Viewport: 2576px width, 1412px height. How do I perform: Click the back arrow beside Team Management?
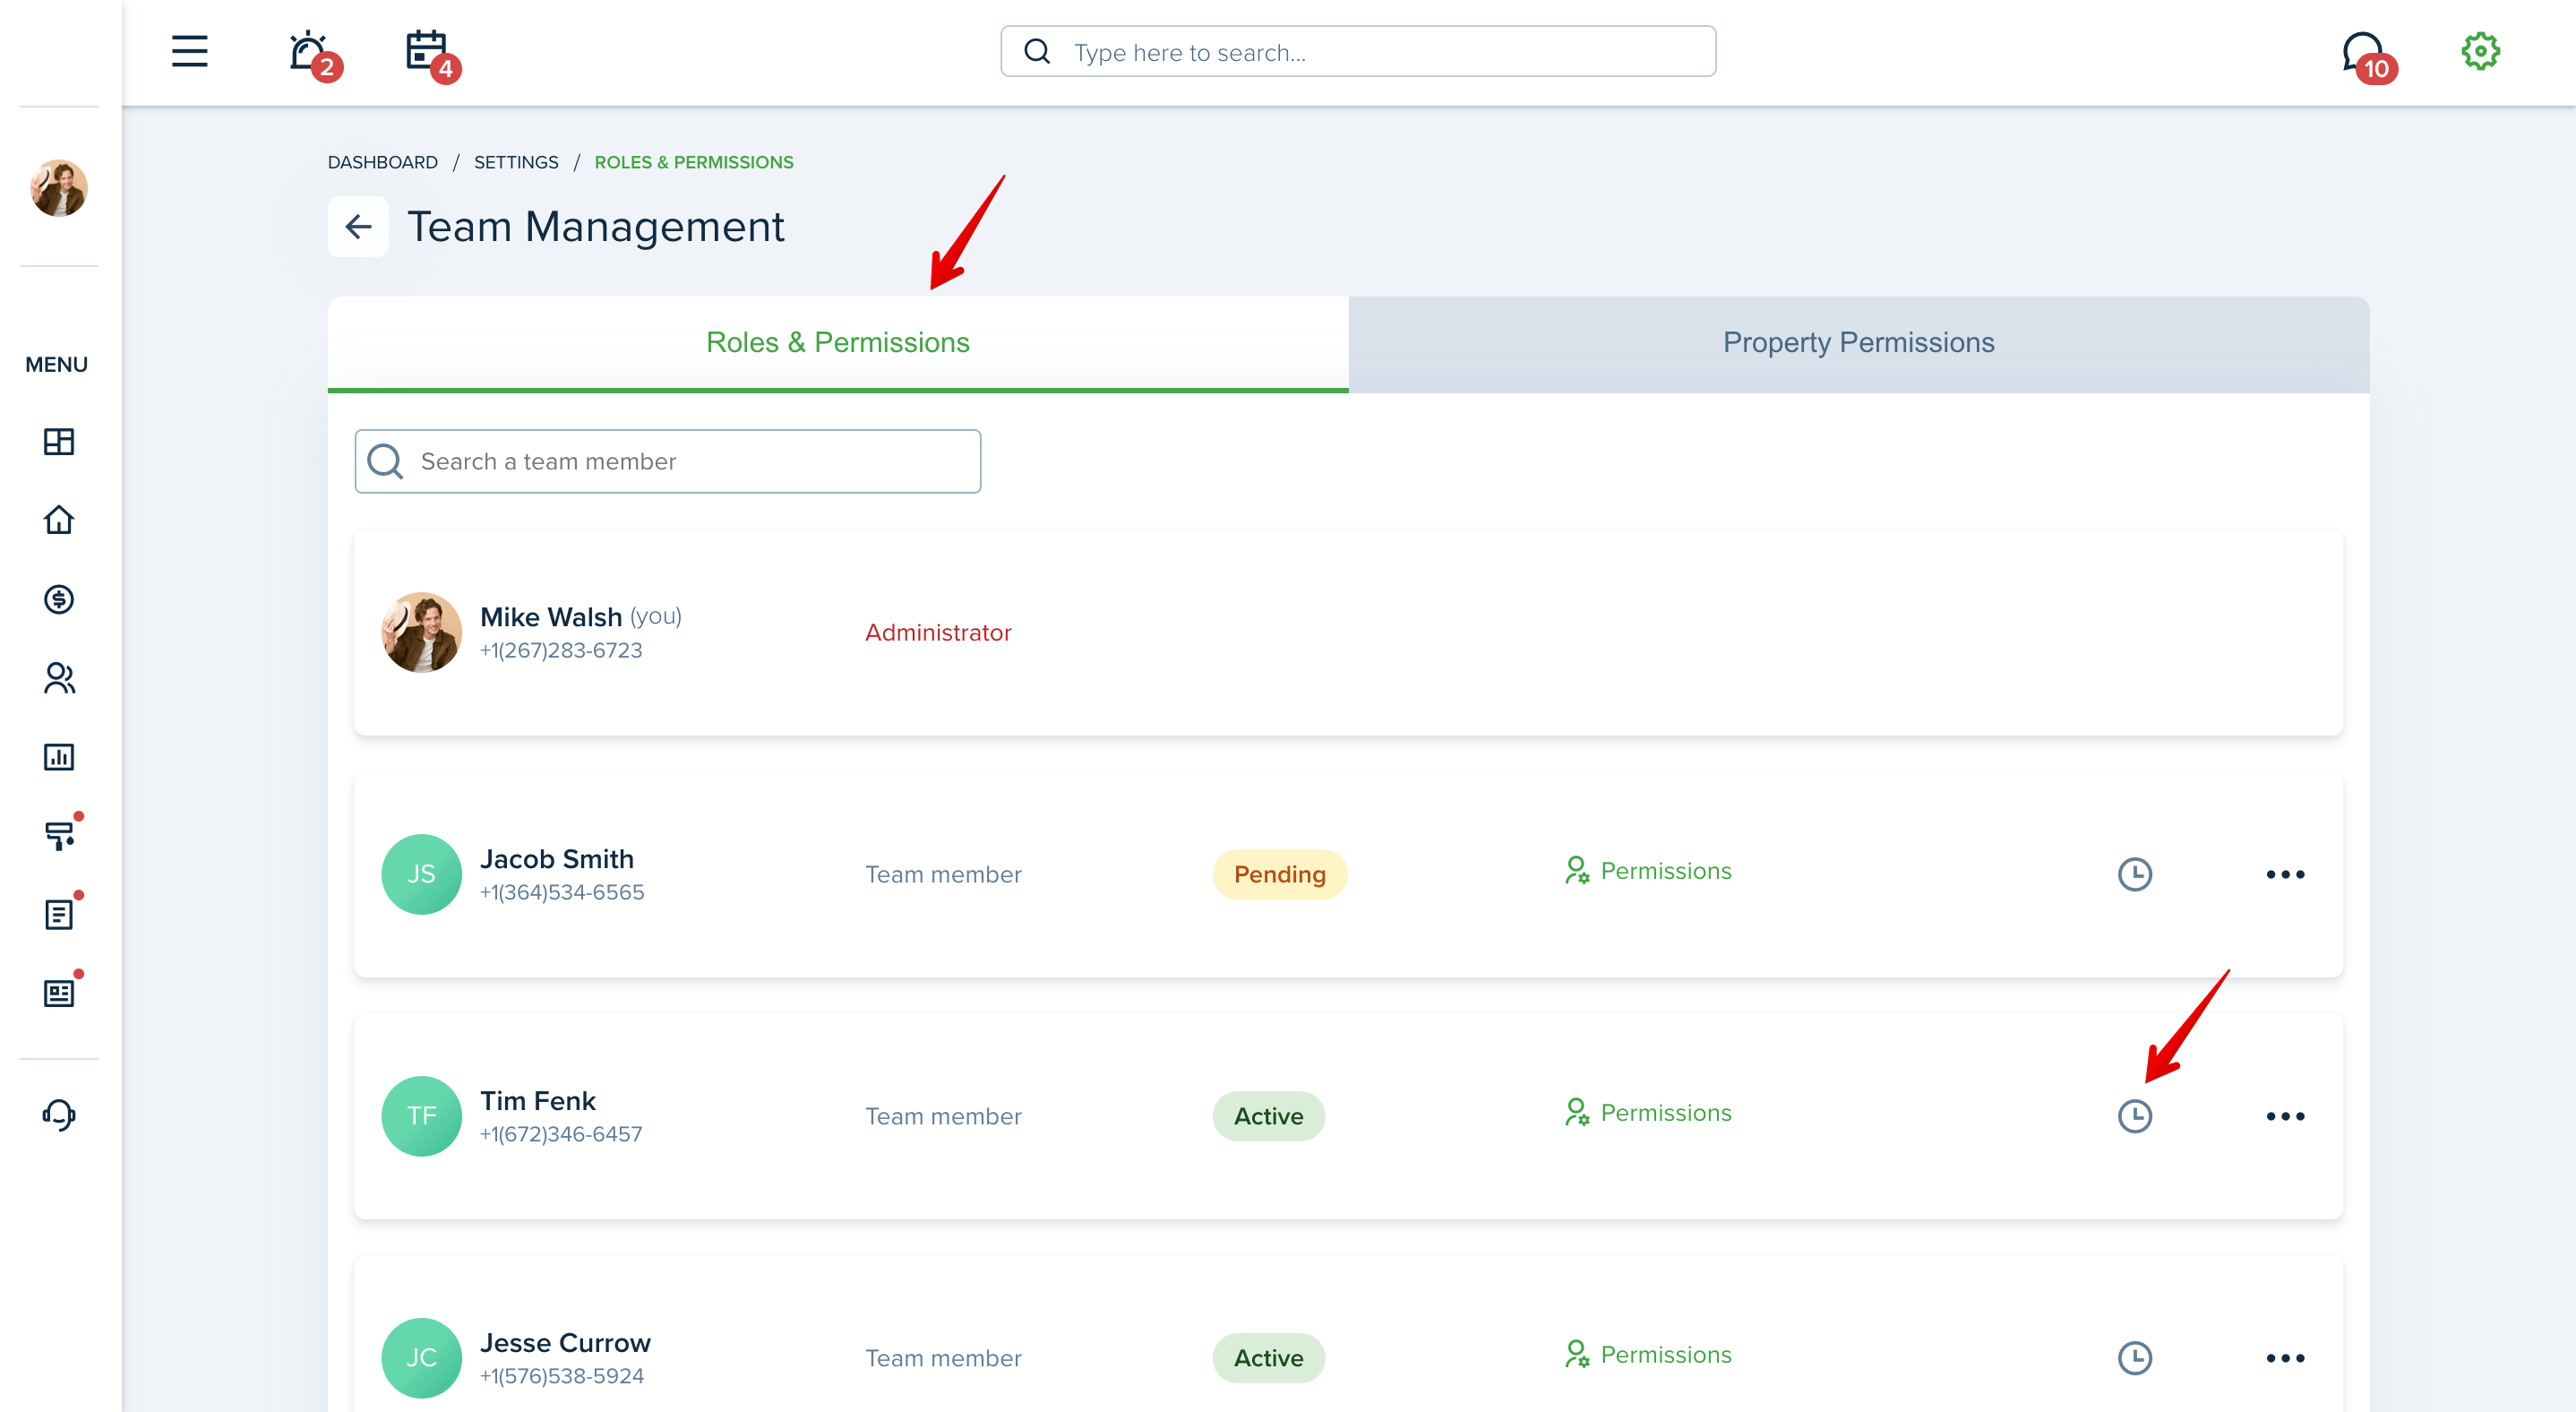pos(358,227)
